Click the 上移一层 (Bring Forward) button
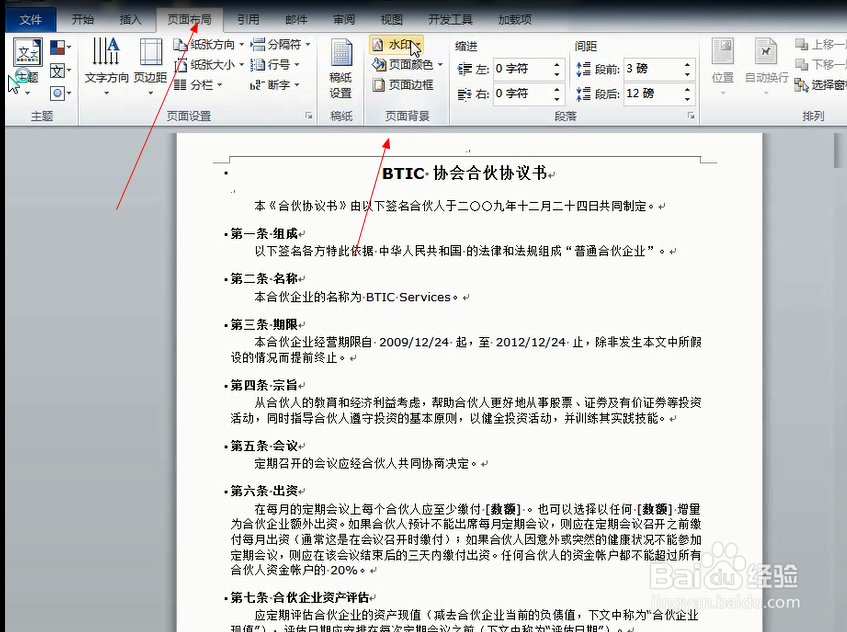Screen dimensions: 847x632 (820, 43)
